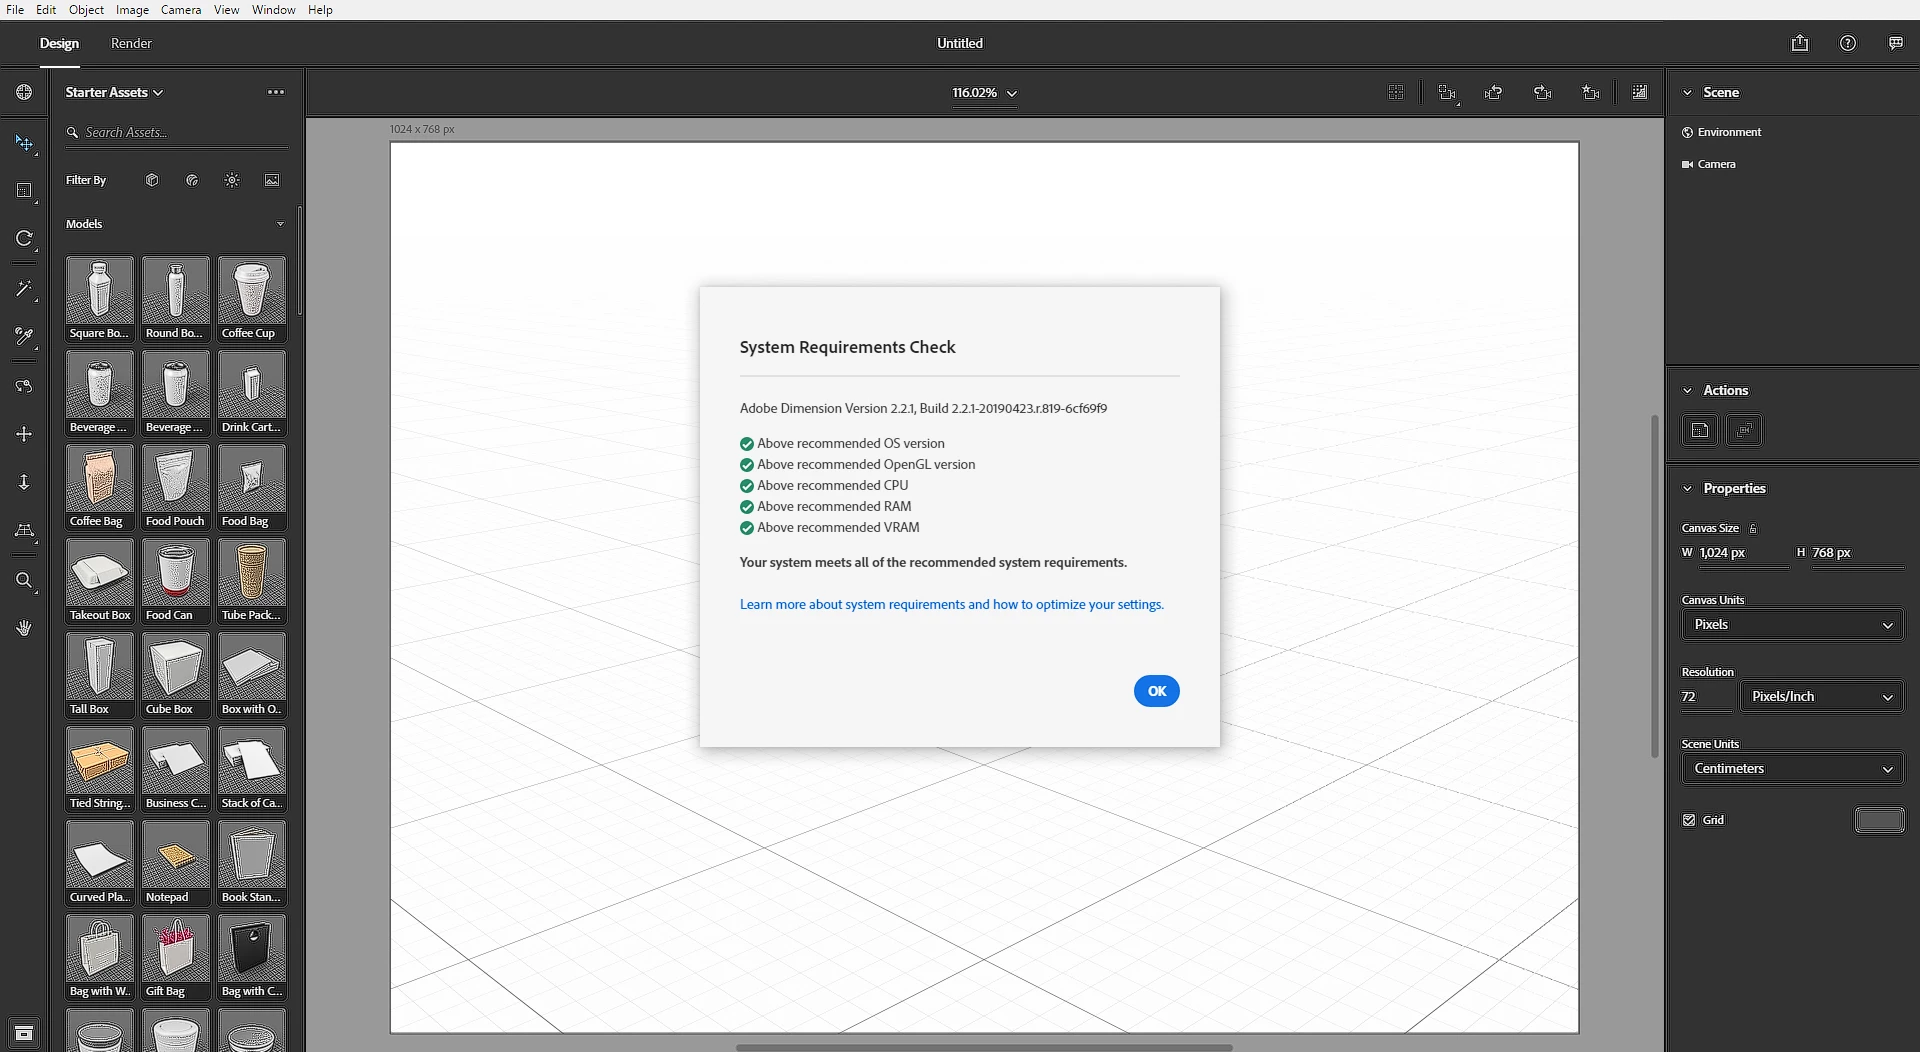Select the Gift Bag model thumbnail

tap(176, 957)
